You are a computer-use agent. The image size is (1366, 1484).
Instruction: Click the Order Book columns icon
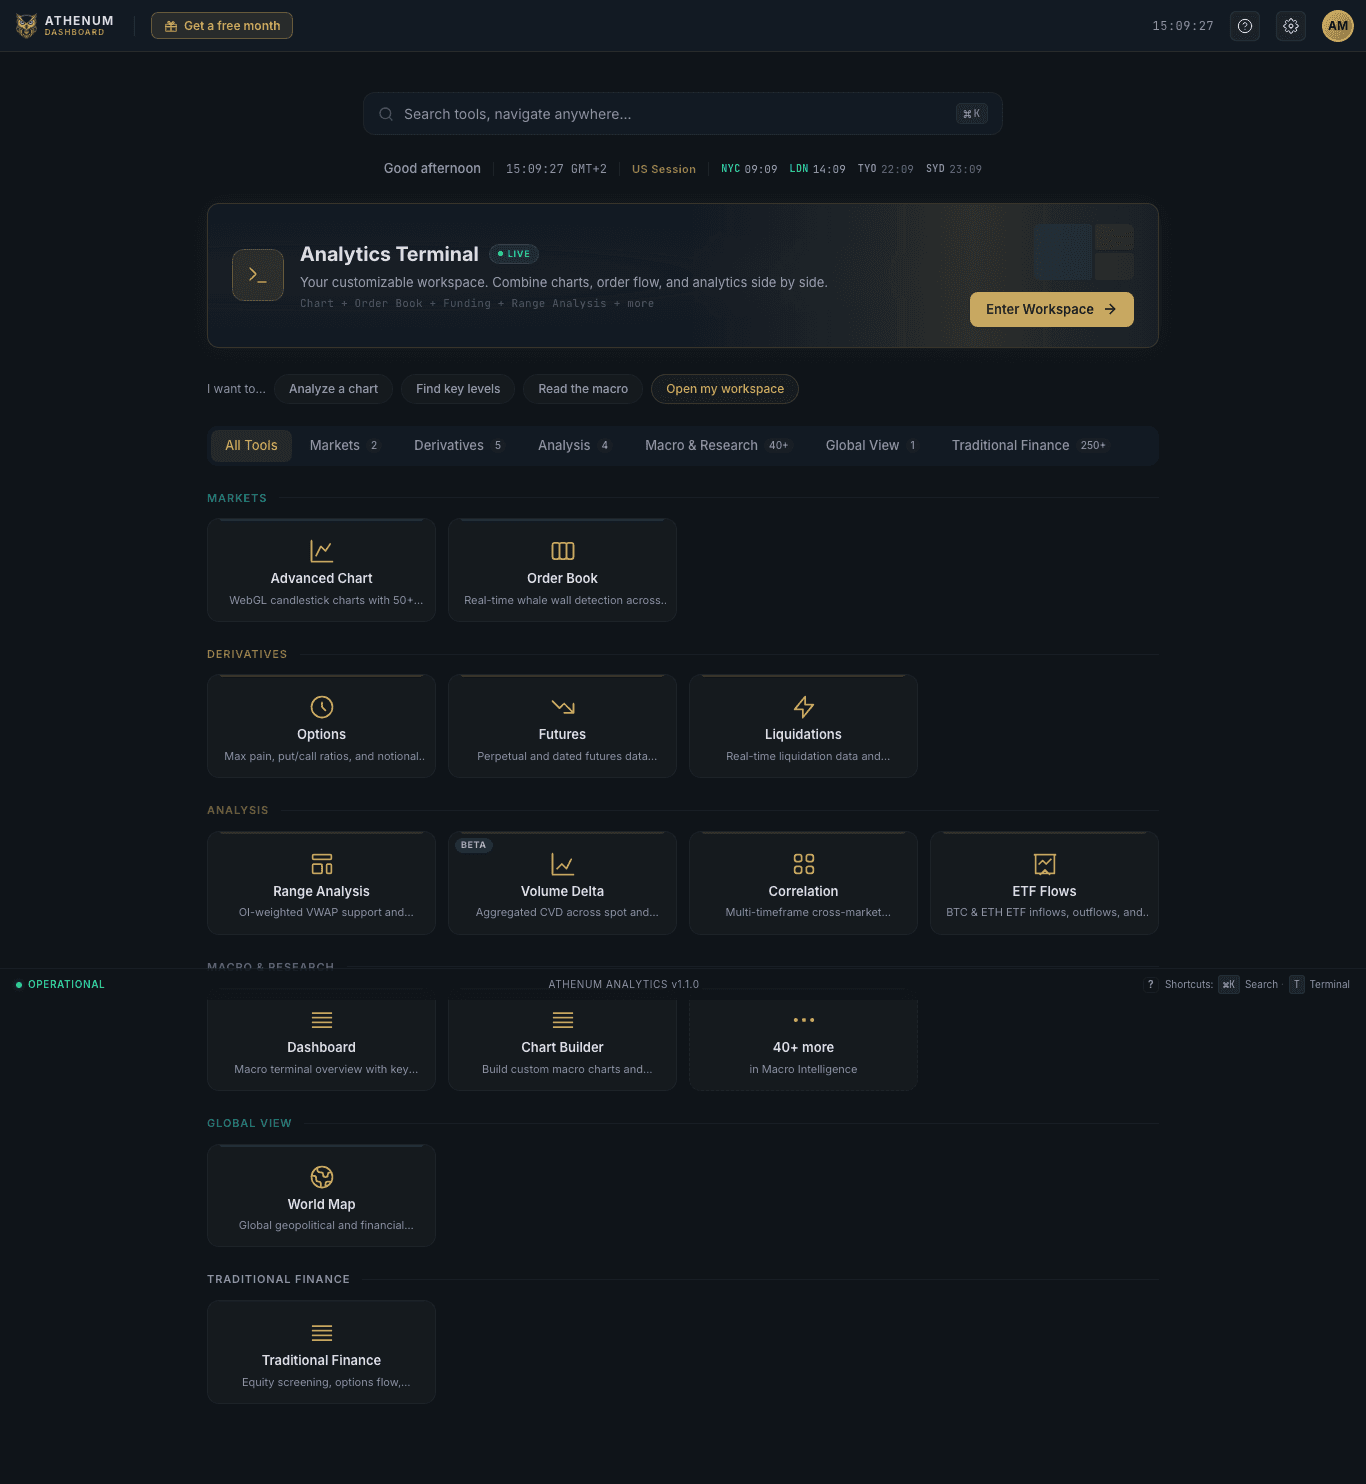(x=563, y=551)
